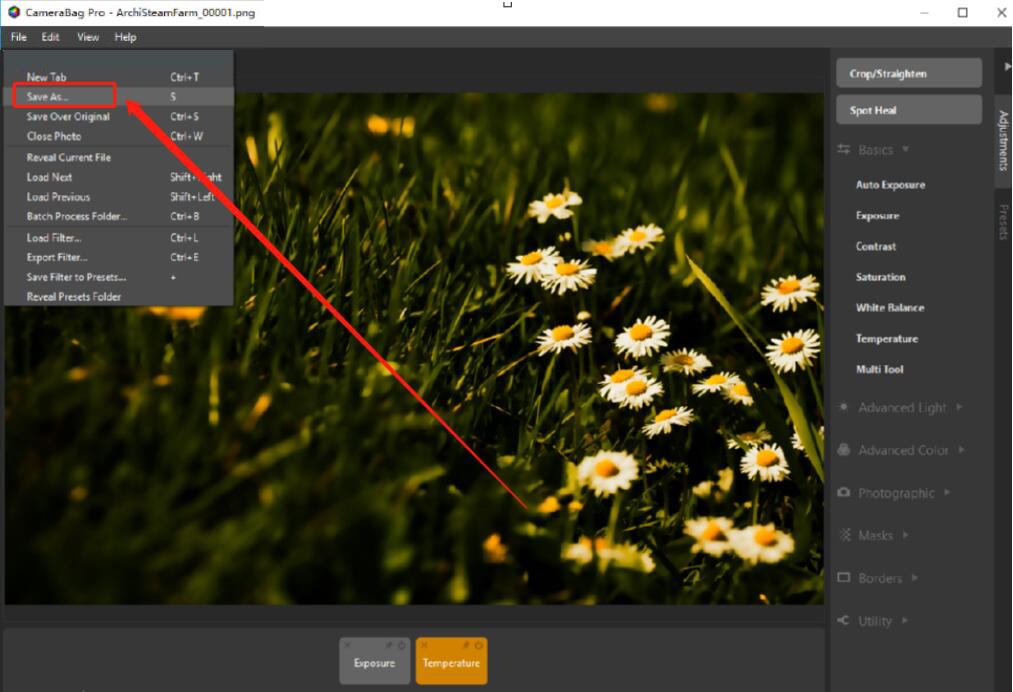Add the Auto Exposure adjustment

890,185
